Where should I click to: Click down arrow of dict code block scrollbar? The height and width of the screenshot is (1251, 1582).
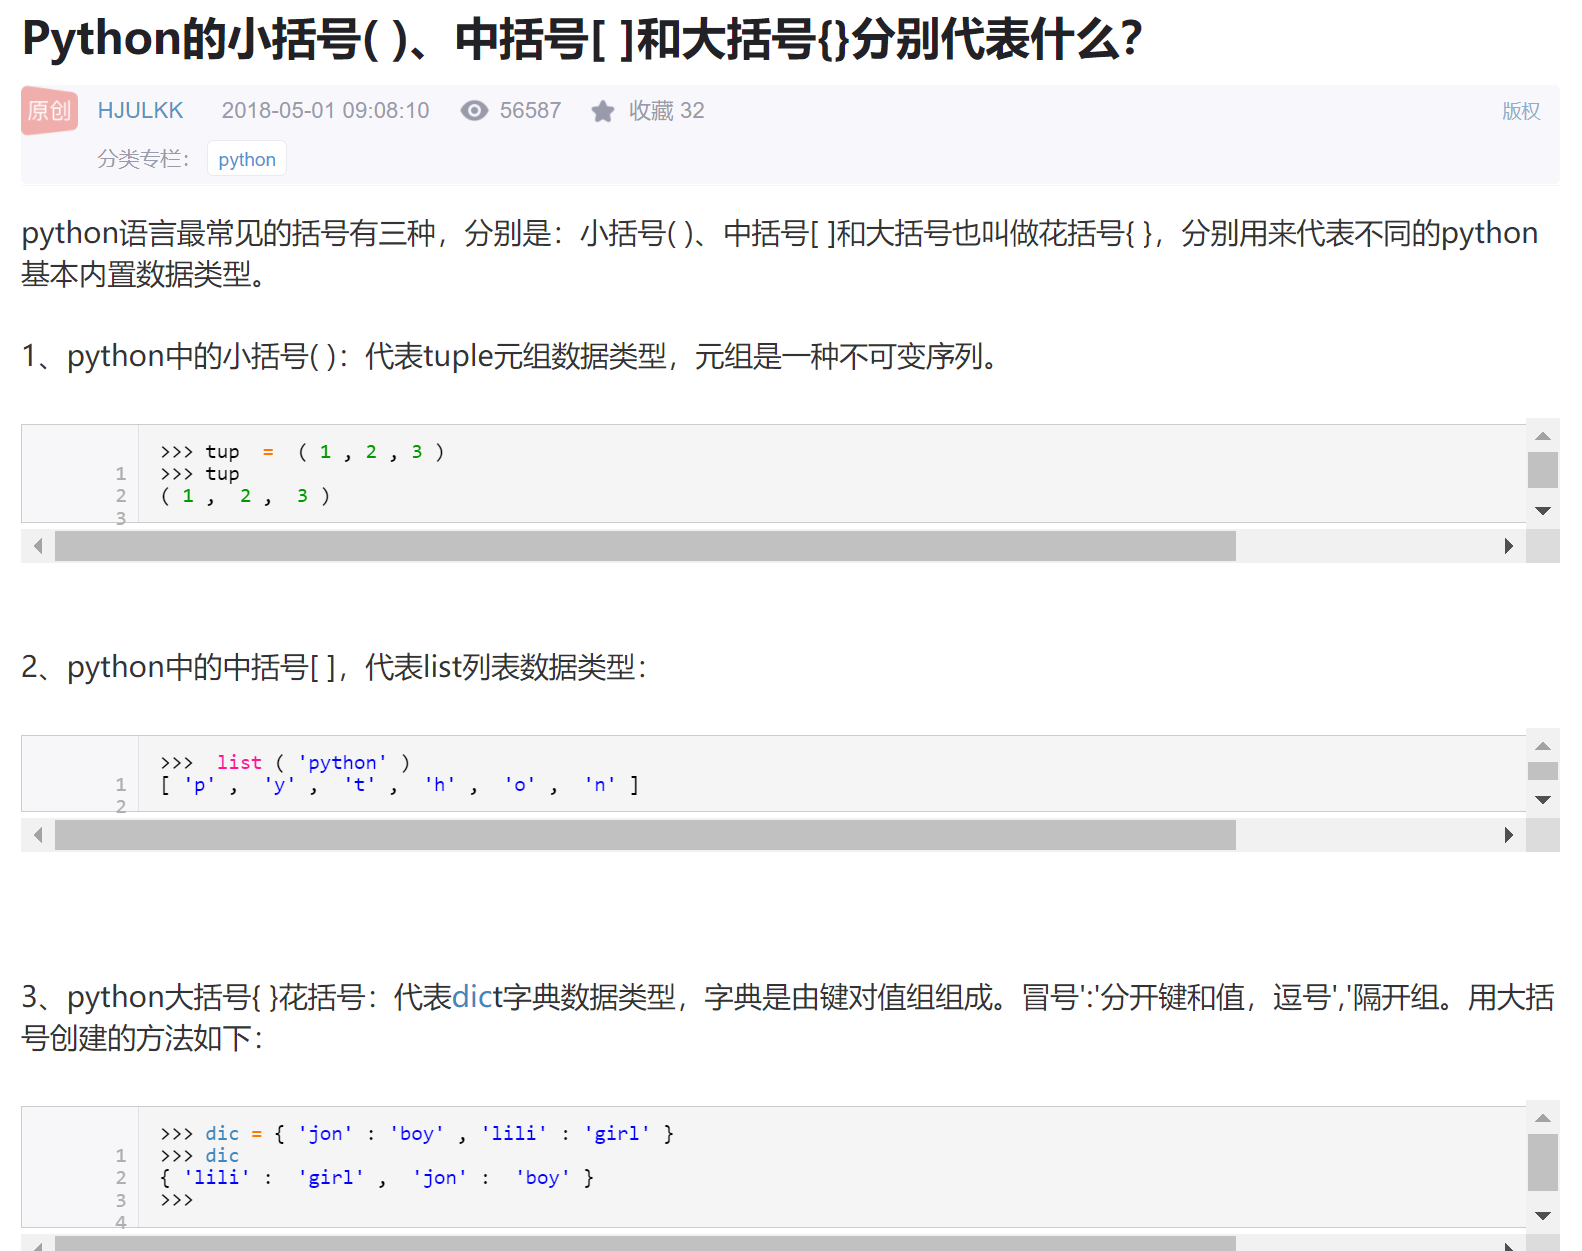(x=1543, y=1216)
